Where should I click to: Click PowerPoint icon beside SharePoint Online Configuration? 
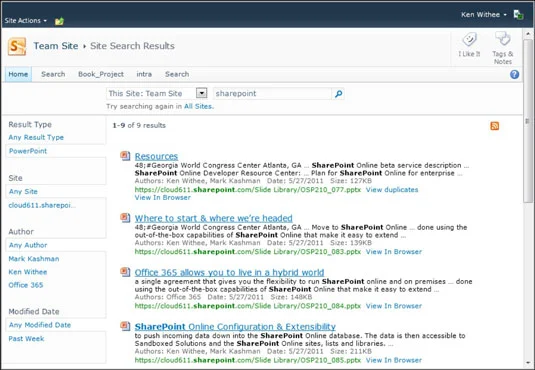125,326
